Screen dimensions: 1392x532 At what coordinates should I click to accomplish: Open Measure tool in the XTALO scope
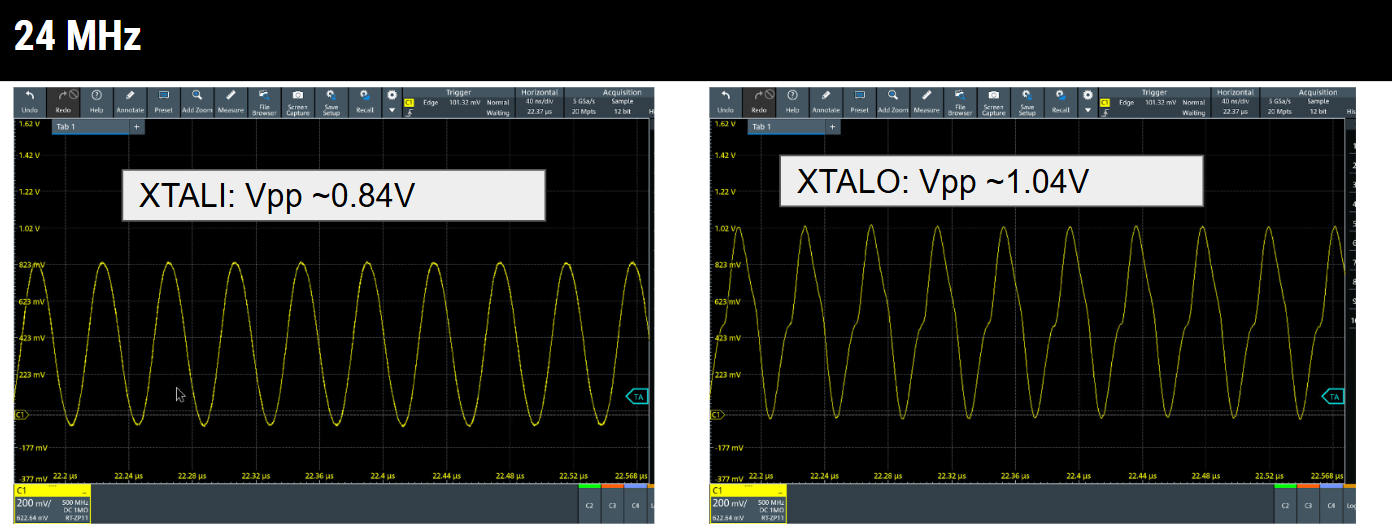(927, 101)
